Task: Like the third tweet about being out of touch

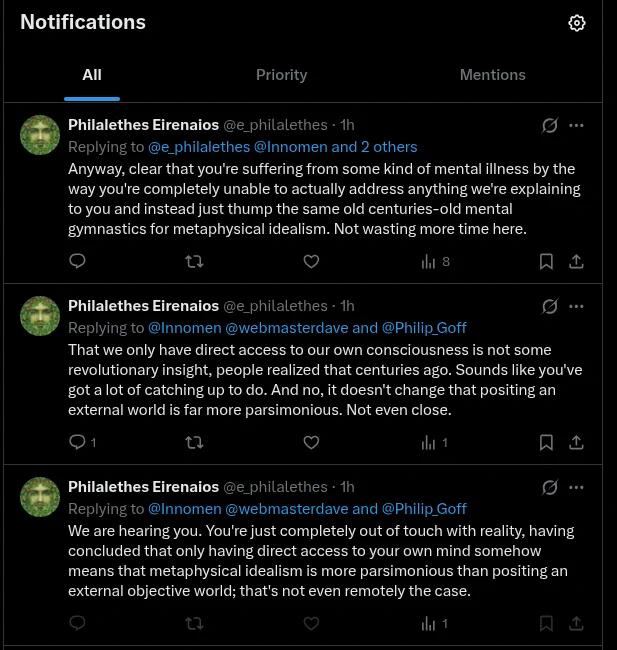Action: click(311, 623)
